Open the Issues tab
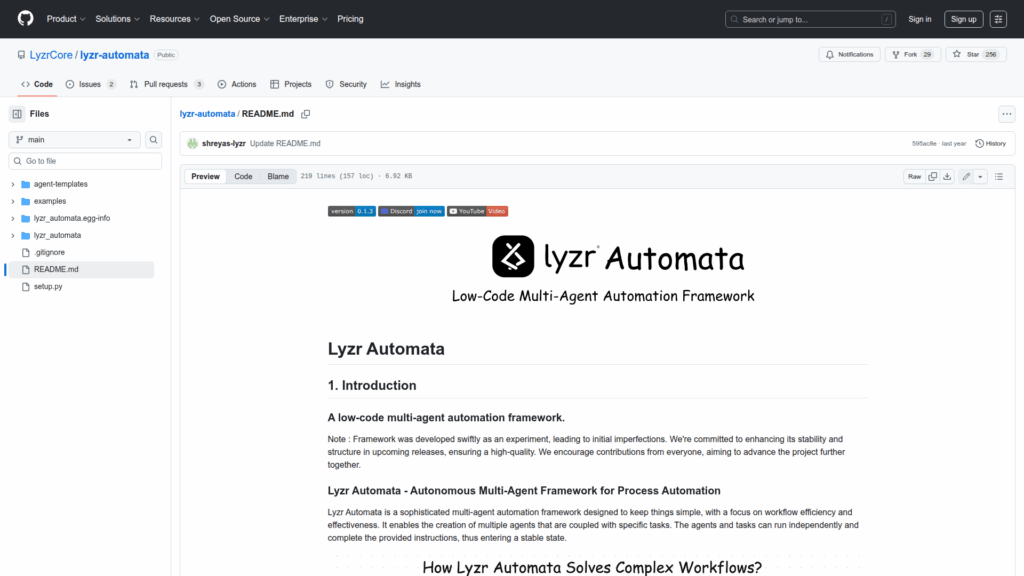 tap(90, 84)
